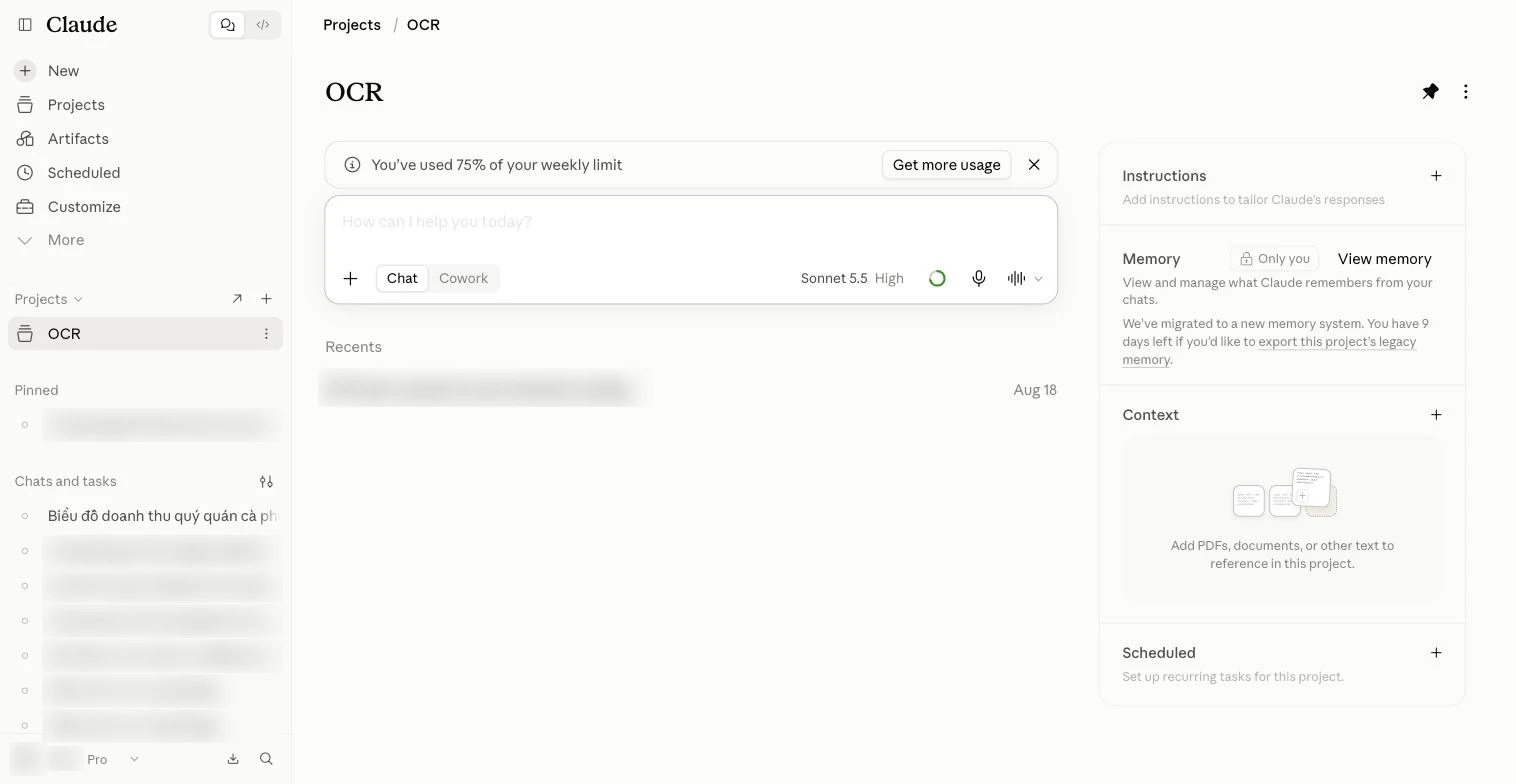Add project instructions with plus icon
Image resolution: width=1516 pixels, height=784 pixels.
point(1436,176)
